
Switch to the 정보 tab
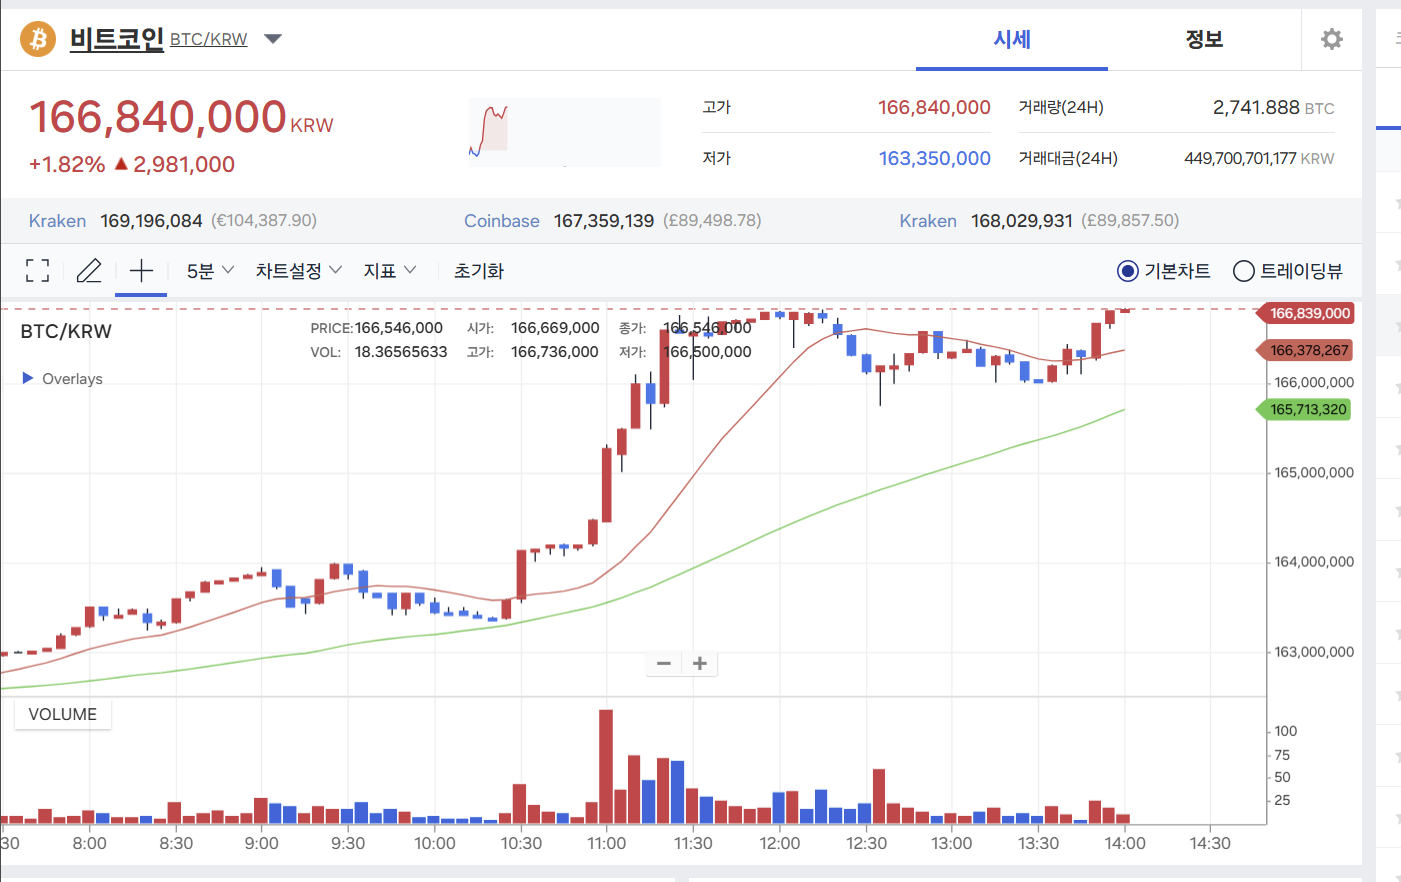[1204, 39]
